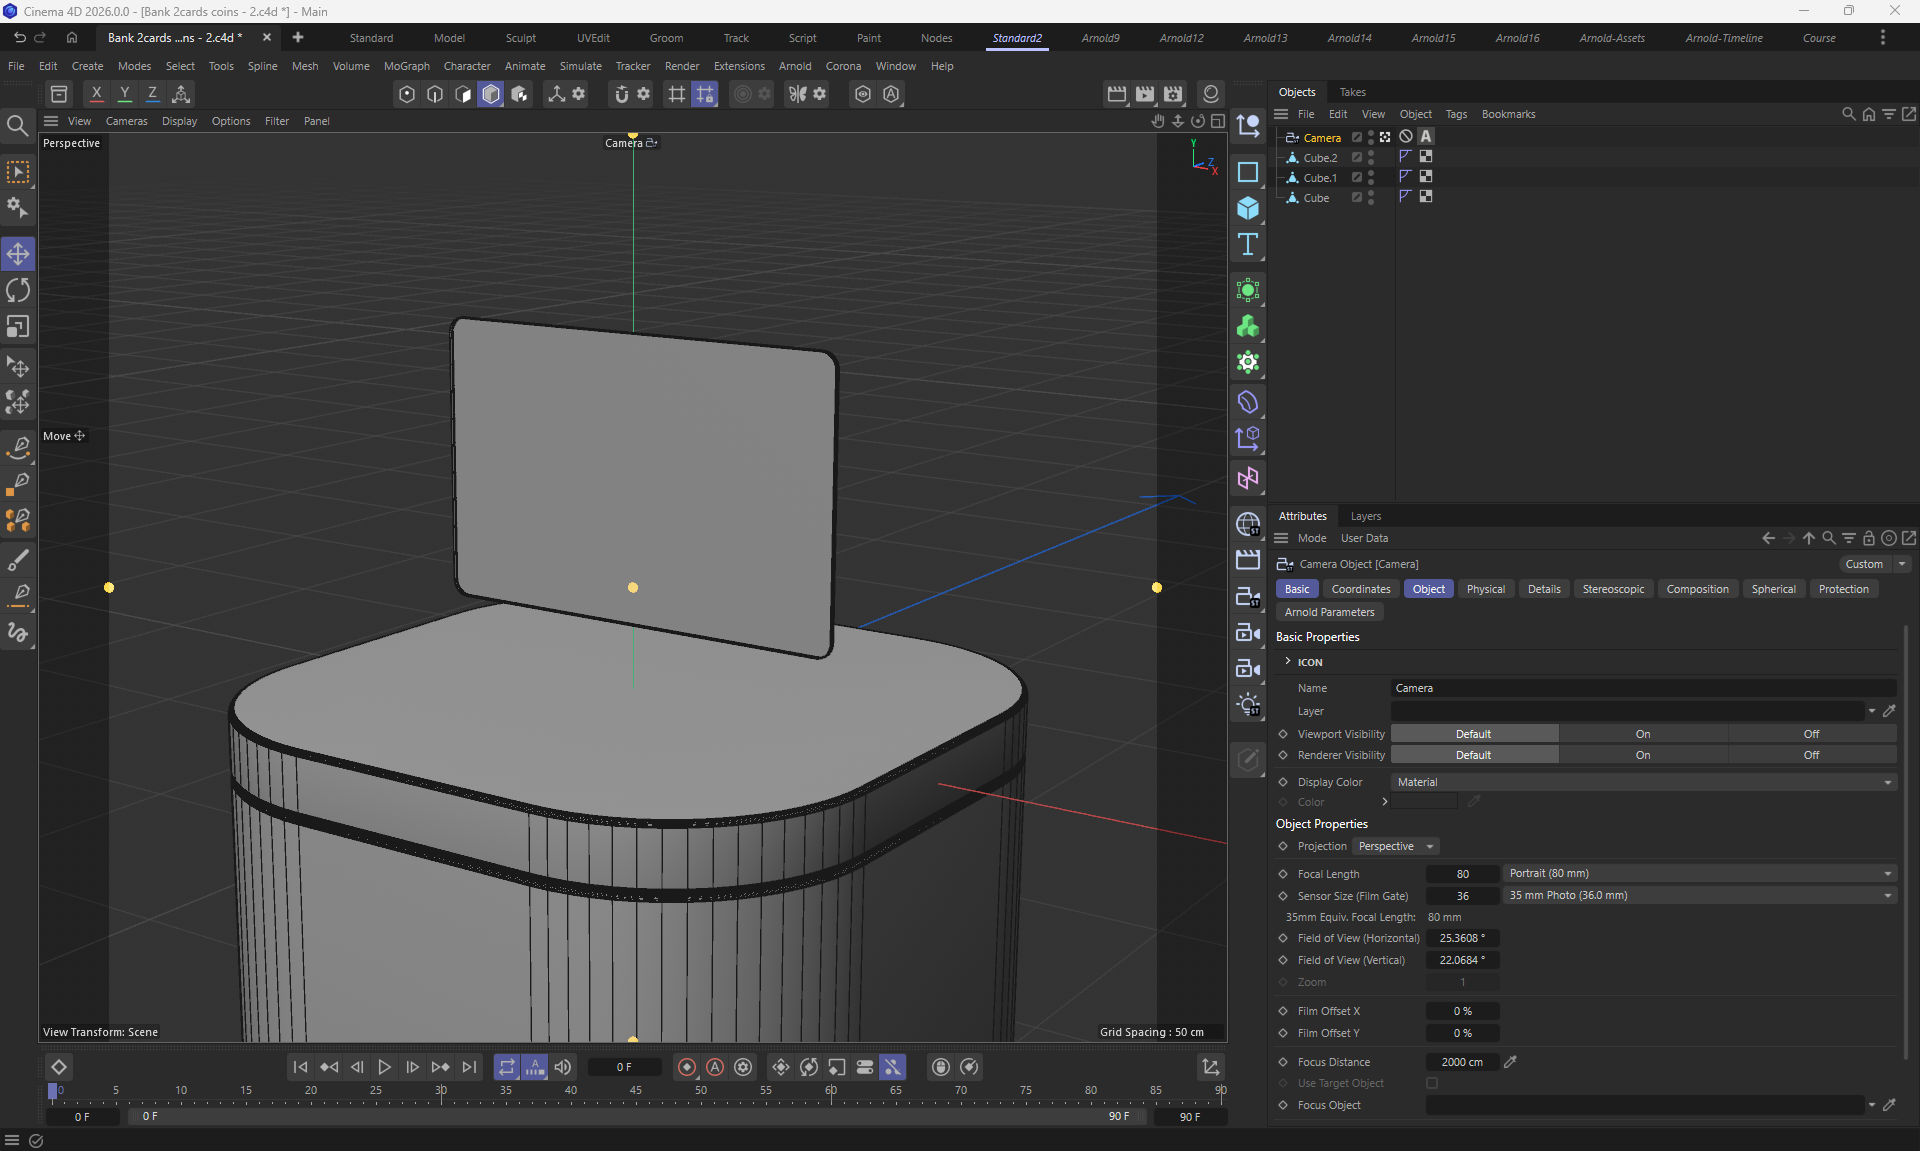Toggle the Use Target Object checkbox
The height and width of the screenshot is (1151, 1920).
tap(1432, 1083)
